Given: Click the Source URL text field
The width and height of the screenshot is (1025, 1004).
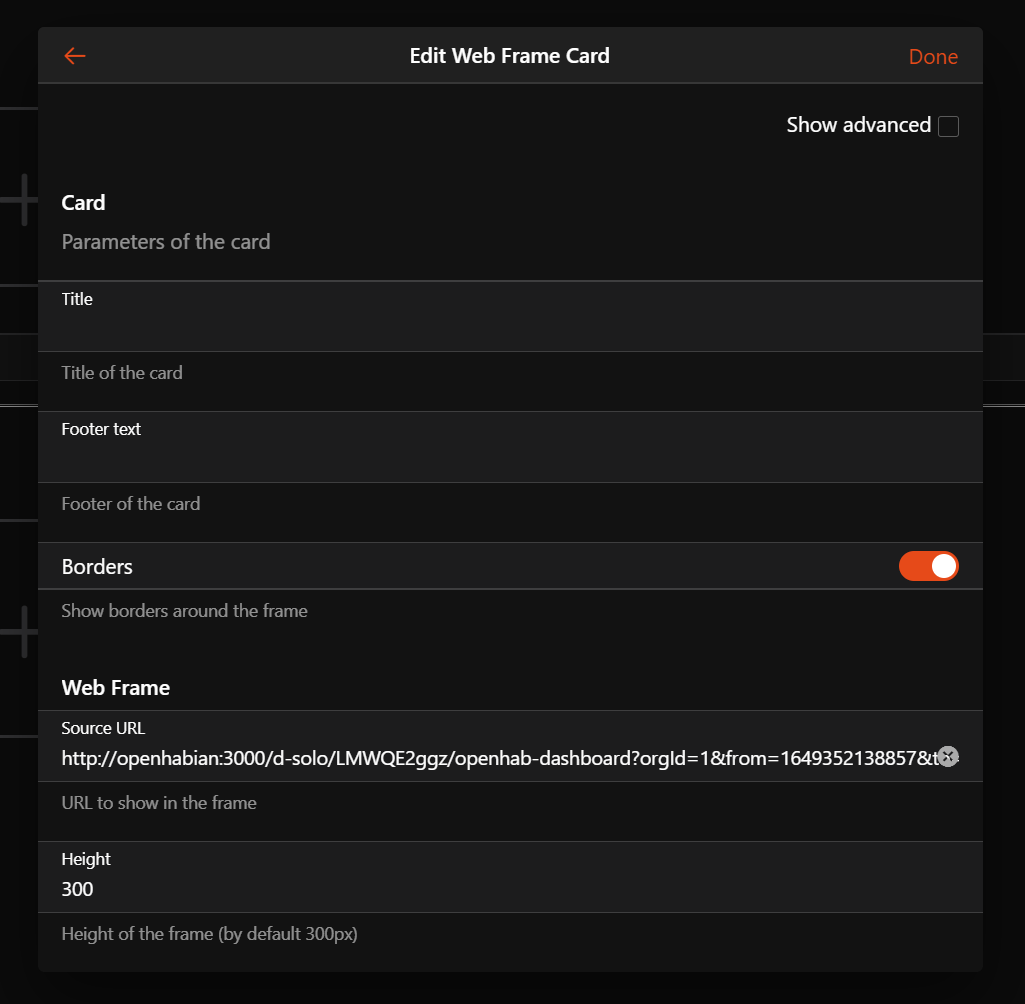Looking at the screenshot, I should pyautogui.click(x=490, y=758).
